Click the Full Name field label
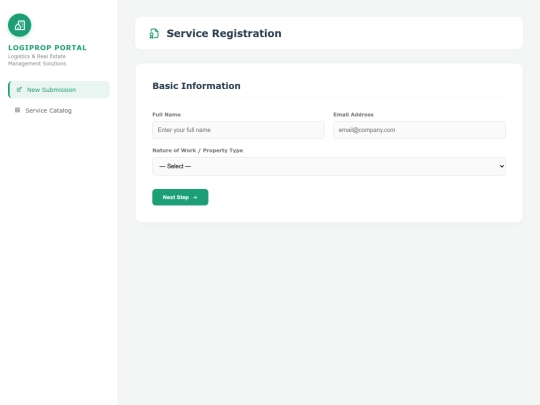The image size is (540, 405). pos(167,114)
